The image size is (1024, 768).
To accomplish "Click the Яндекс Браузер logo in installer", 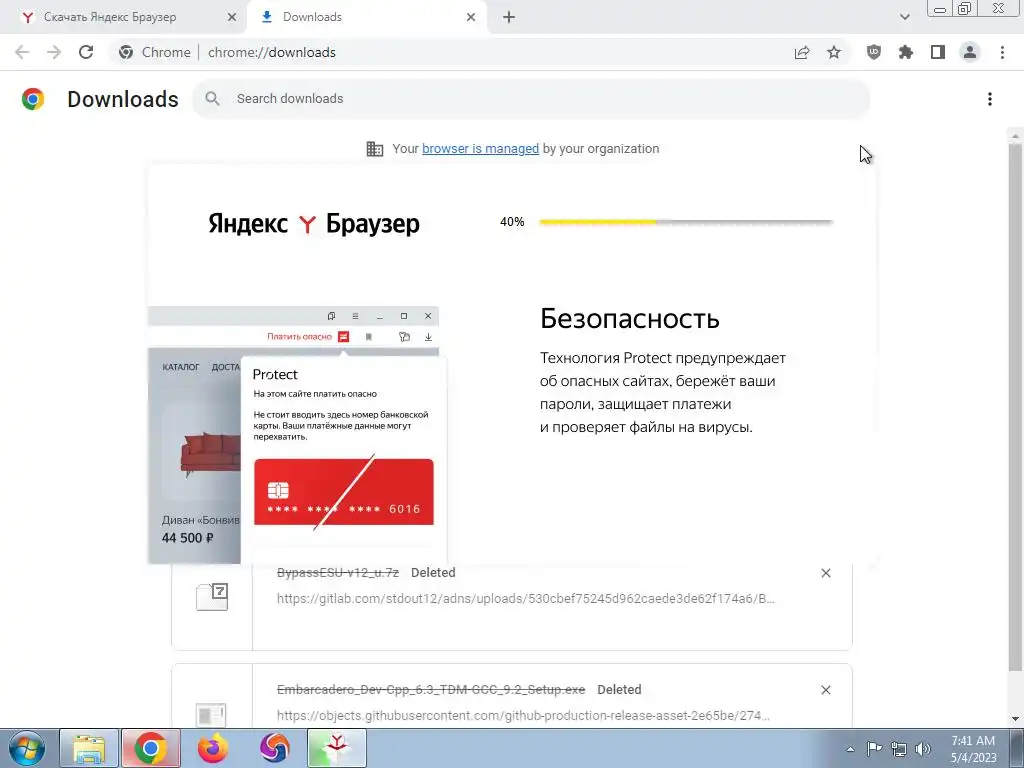I will click(313, 223).
